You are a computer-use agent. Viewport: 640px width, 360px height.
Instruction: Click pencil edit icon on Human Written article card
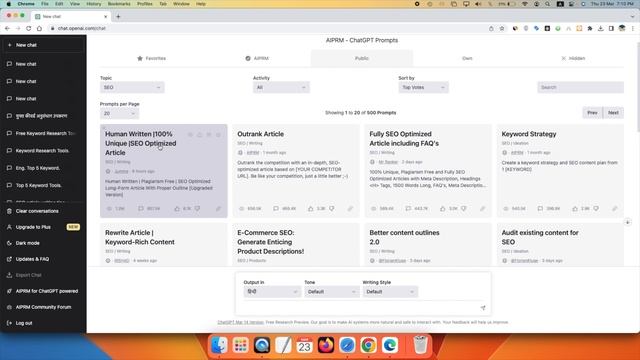218,209
